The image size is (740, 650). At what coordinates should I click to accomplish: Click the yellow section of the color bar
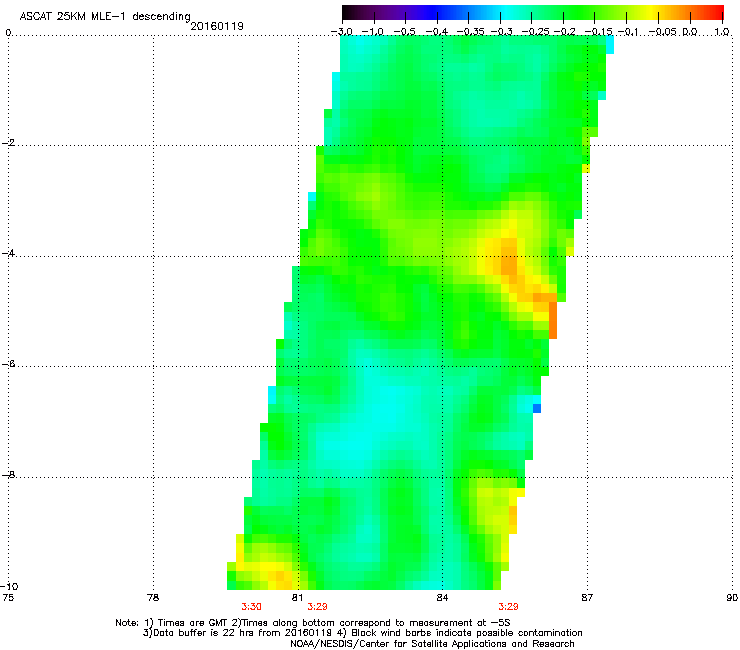[x=653, y=12]
